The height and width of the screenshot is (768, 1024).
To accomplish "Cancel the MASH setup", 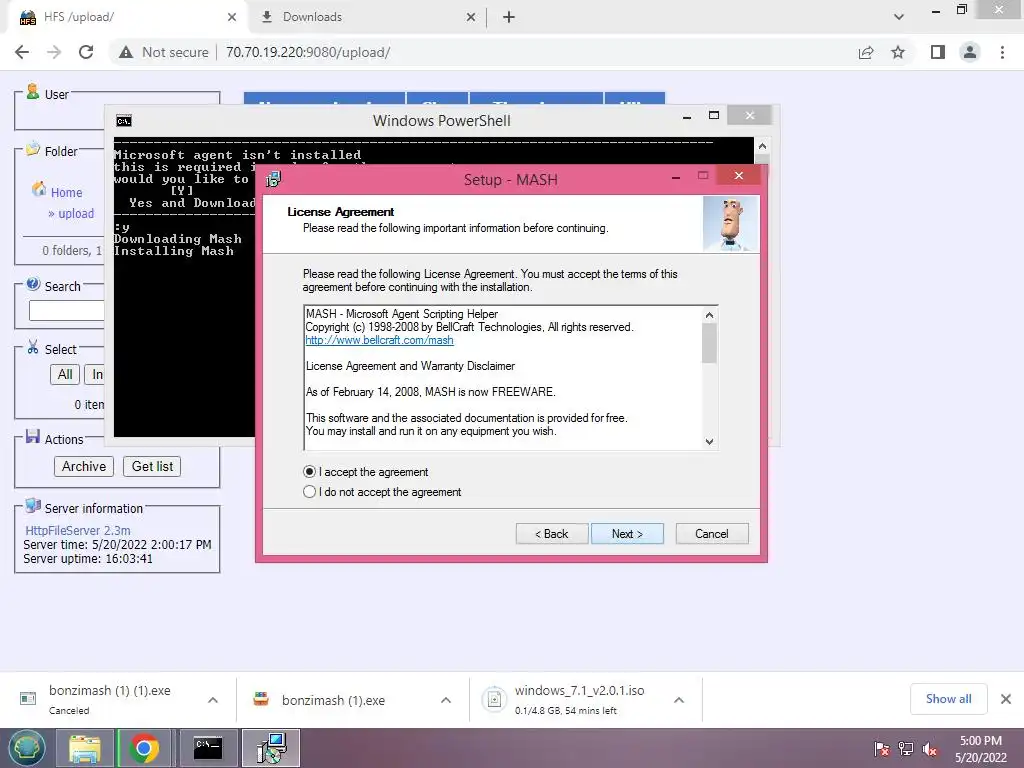I will pyautogui.click(x=712, y=534).
